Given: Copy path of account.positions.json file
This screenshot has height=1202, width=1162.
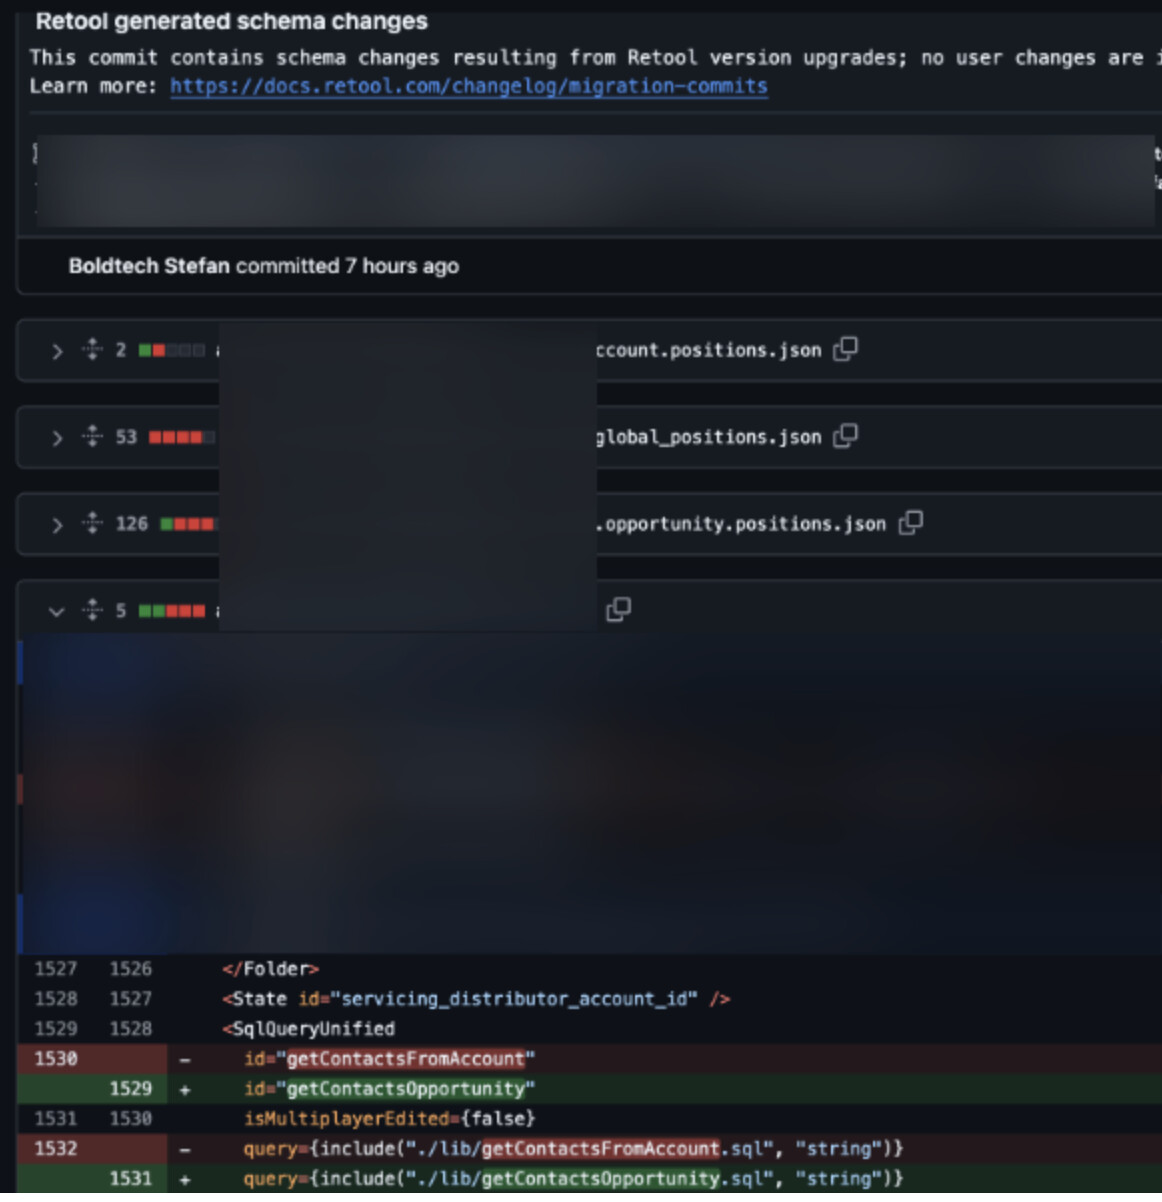Looking at the screenshot, I should pos(845,349).
